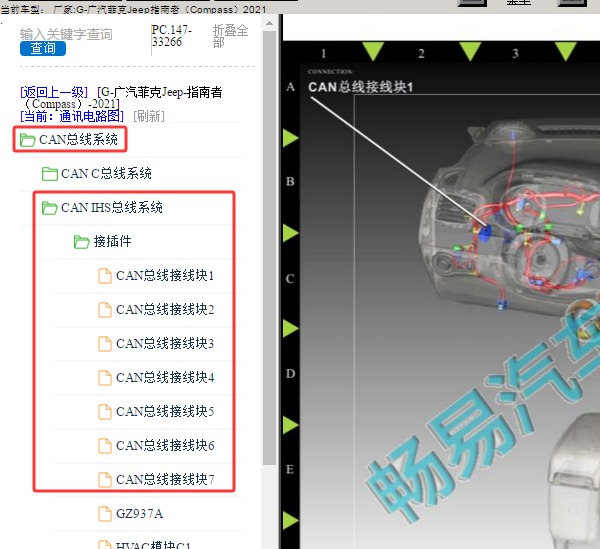Click the scroll-up arrow of tree scrollbar
This screenshot has height=549, width=600.
point(269,24)
